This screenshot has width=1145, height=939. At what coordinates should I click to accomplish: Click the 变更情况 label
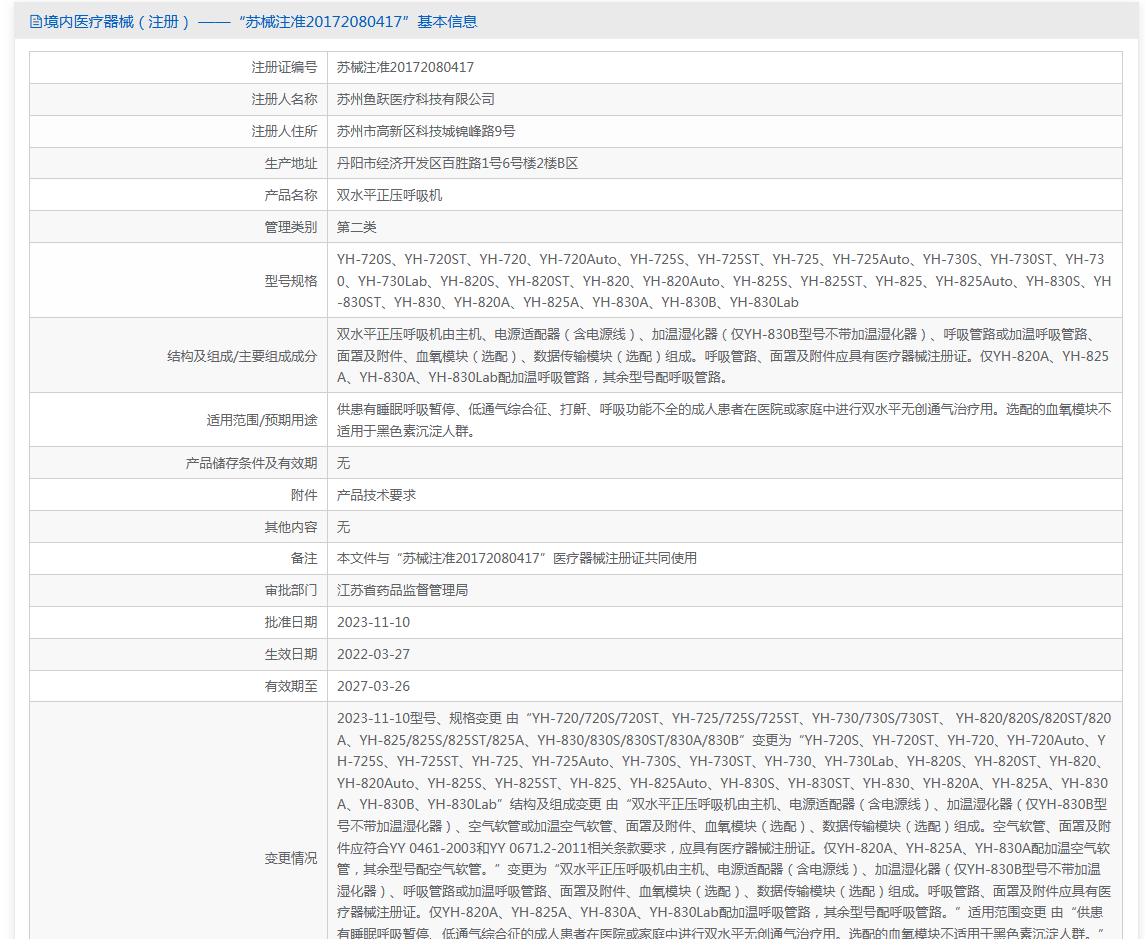click(x=291, y=859)
